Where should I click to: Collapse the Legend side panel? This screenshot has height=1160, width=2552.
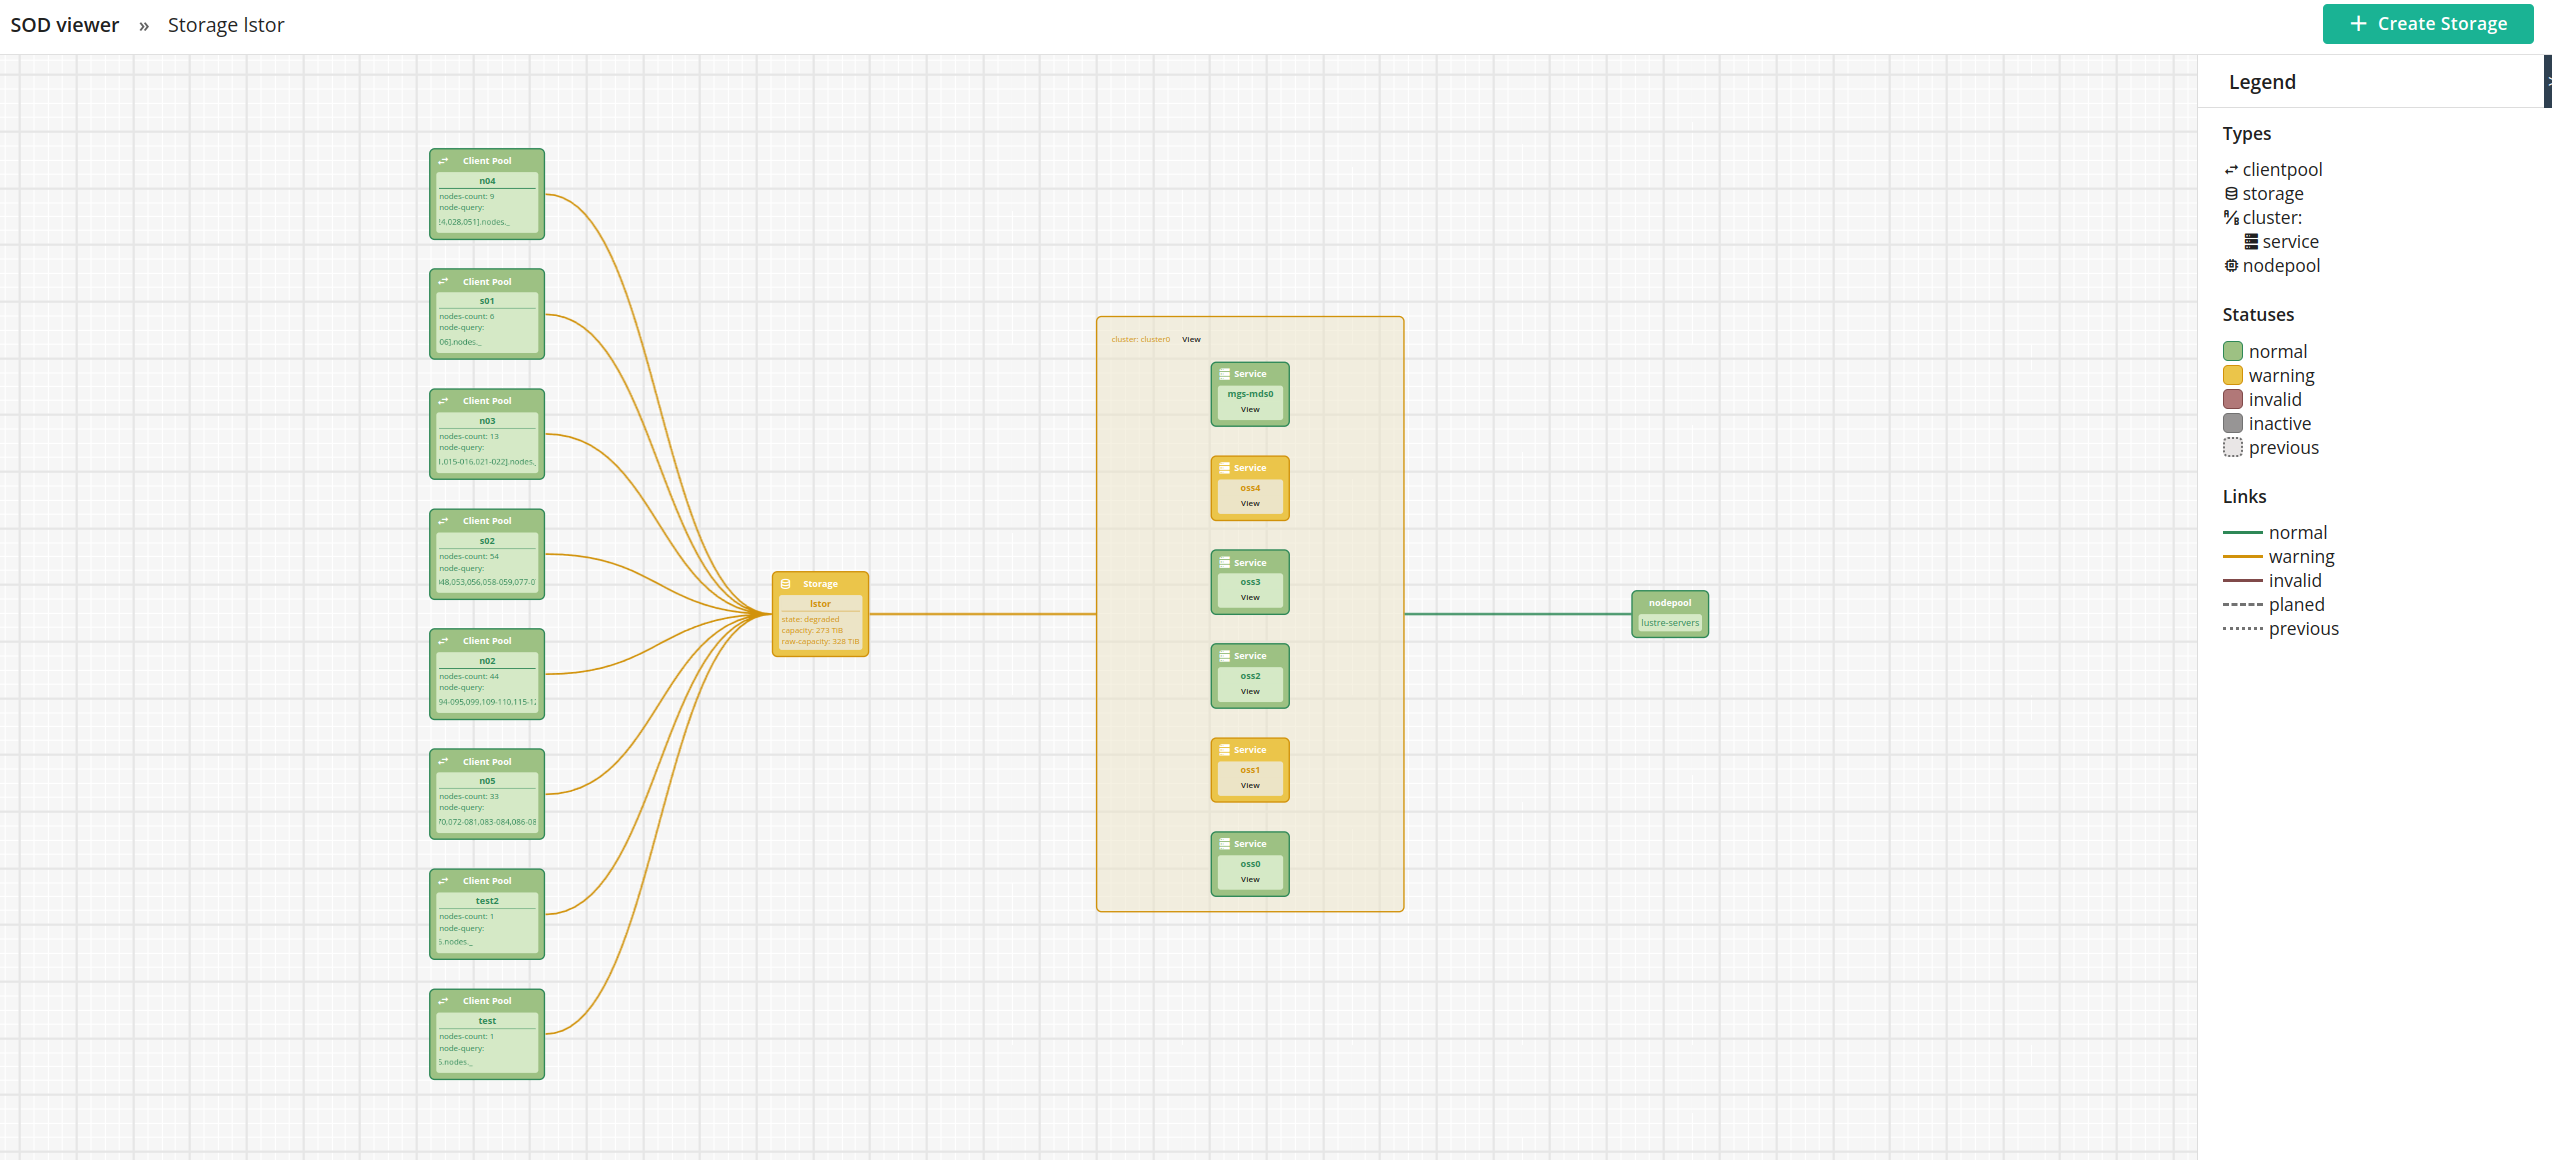tap(2547, 81)
